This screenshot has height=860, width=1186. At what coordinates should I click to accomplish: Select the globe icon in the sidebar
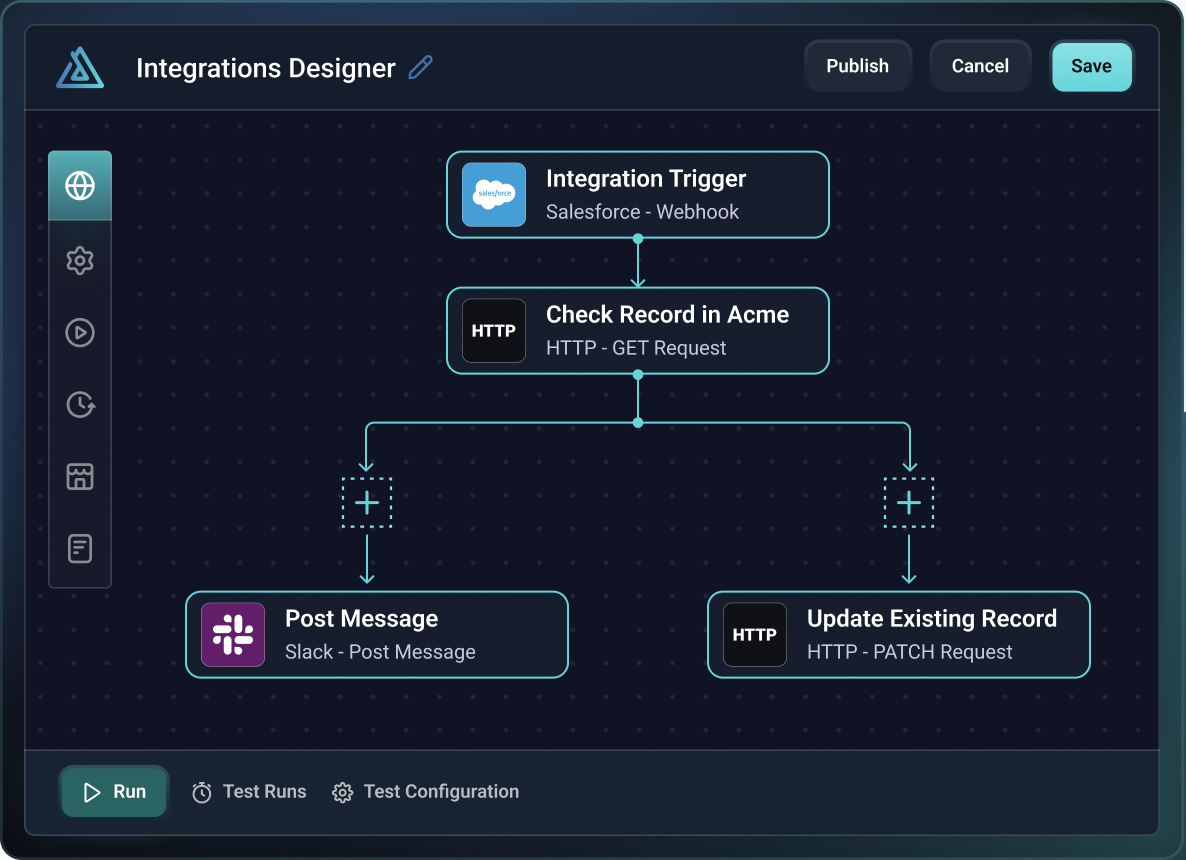80,185
